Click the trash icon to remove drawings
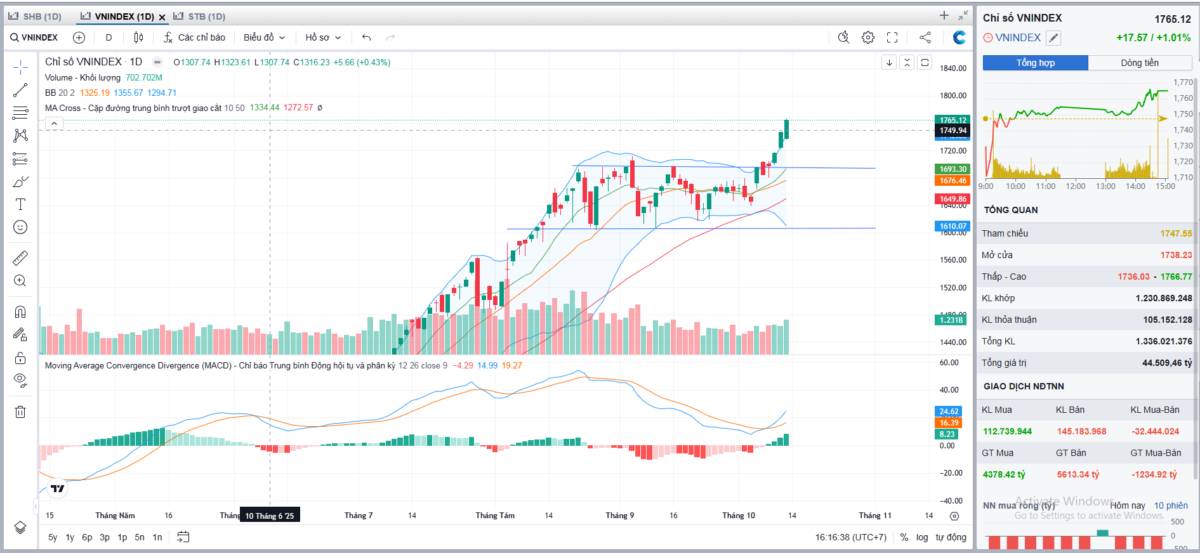The image size is (1200, 553). click(20, 411)
